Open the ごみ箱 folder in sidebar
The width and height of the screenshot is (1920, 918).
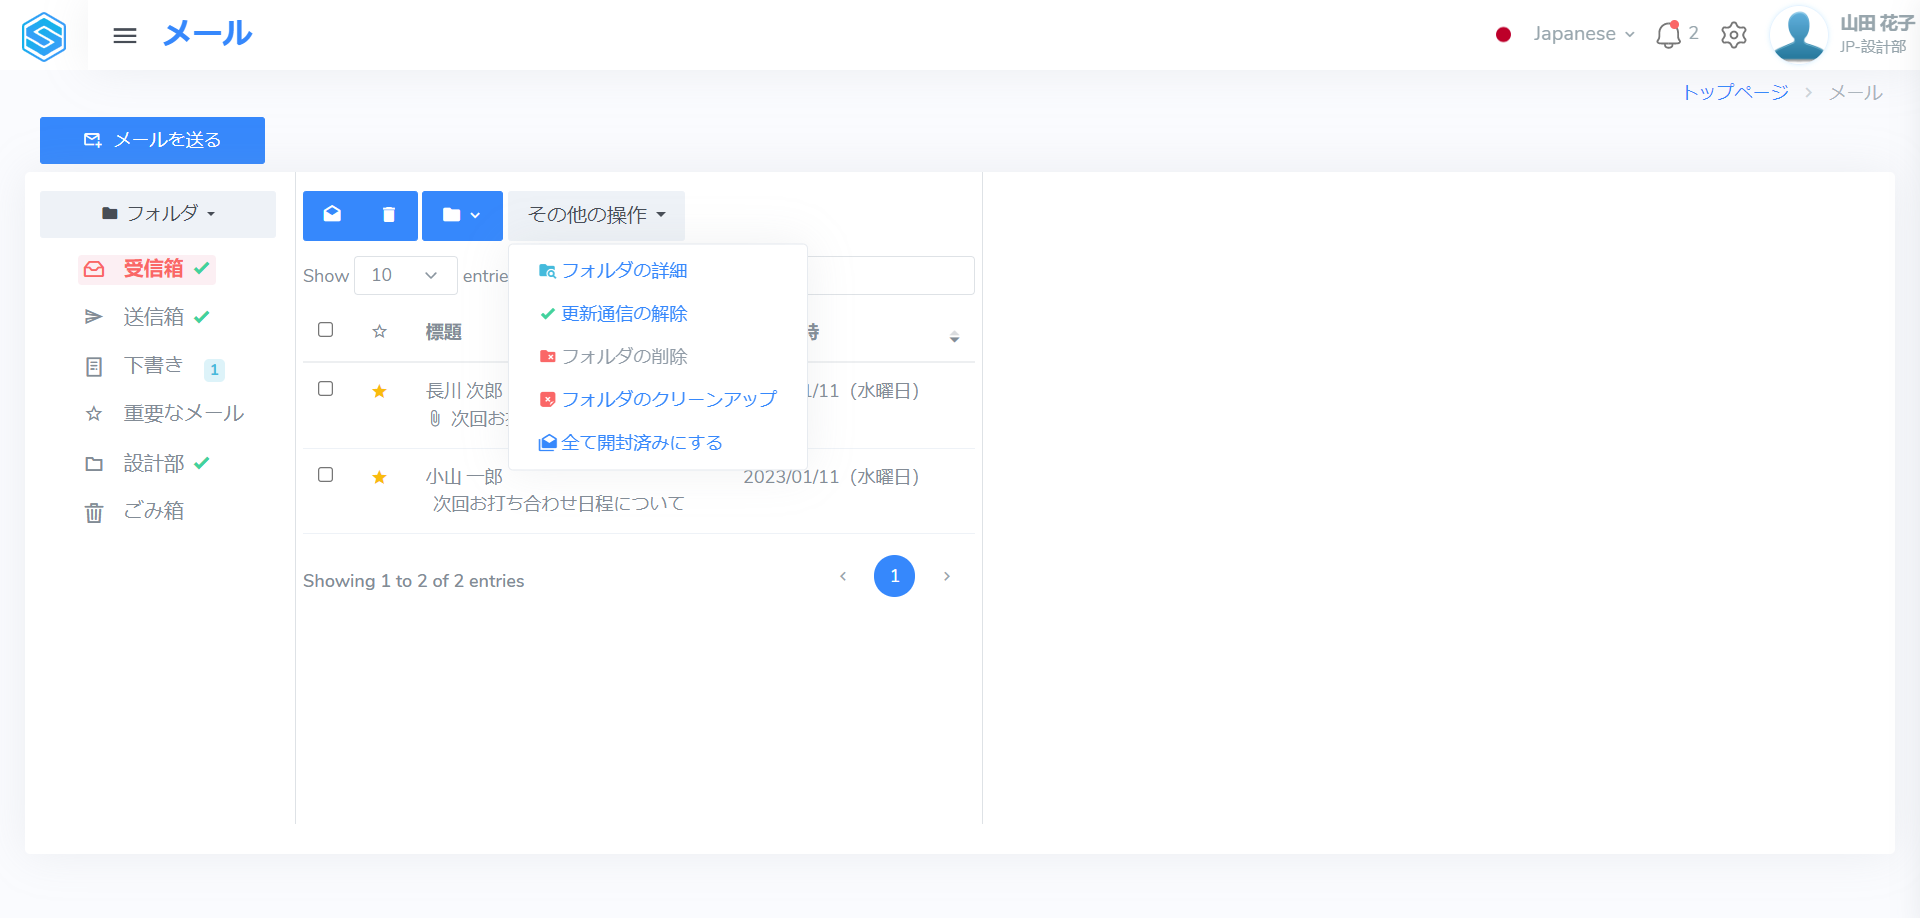click(x=153, y=511)
